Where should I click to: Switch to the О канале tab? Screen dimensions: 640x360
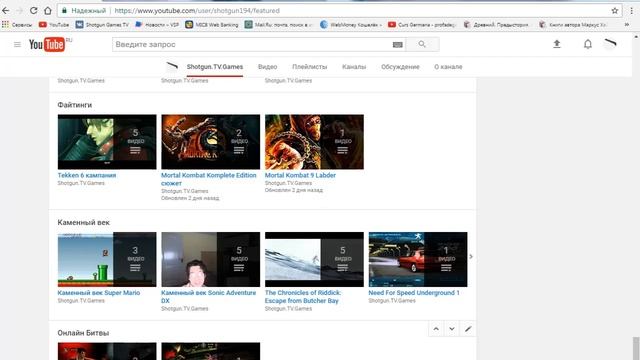[x=448, y=67]
